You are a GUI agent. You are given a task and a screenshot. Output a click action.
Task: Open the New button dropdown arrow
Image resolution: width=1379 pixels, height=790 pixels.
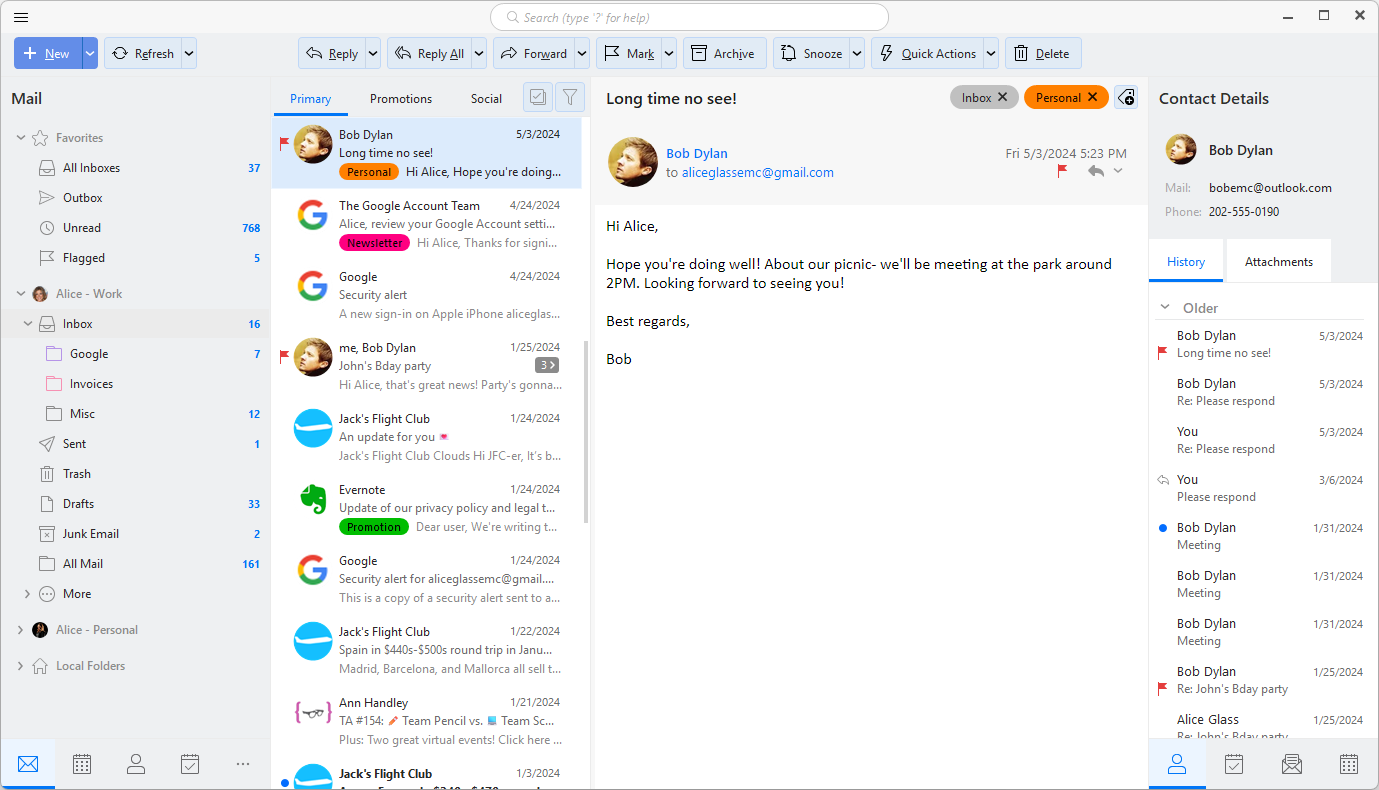tap(90, 54)
